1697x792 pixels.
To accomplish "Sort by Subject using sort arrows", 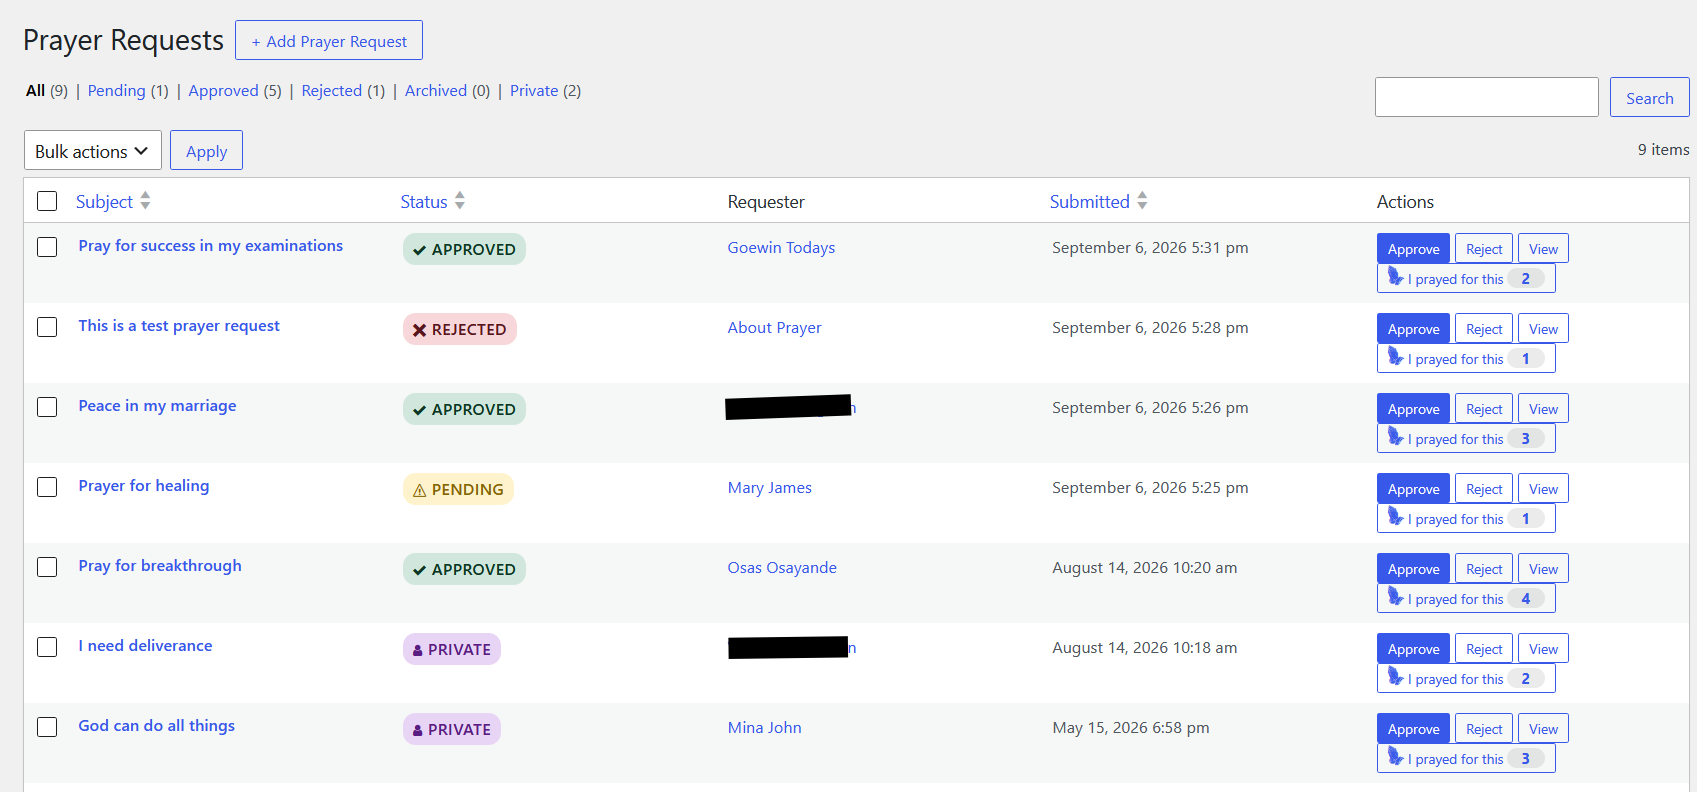I will [145, 201].
